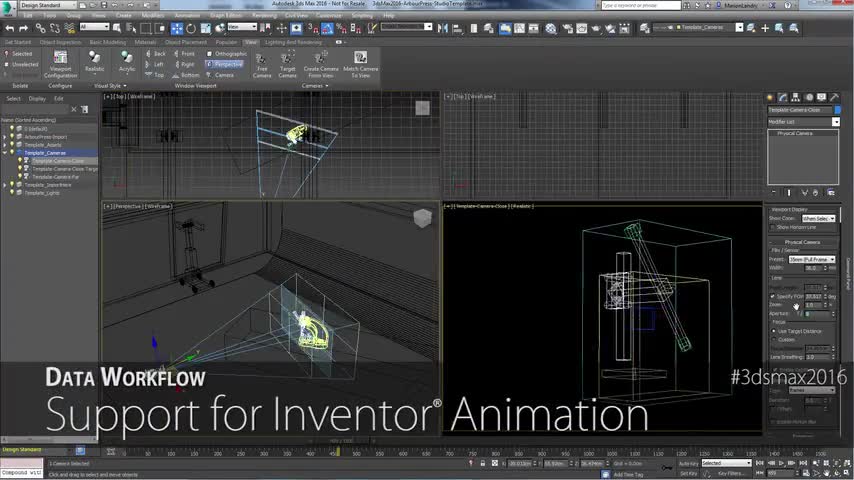The height and width of the screenshot is (480, 854).
Task: Click the Add layer plus icon
Action: tap(765, 28)
